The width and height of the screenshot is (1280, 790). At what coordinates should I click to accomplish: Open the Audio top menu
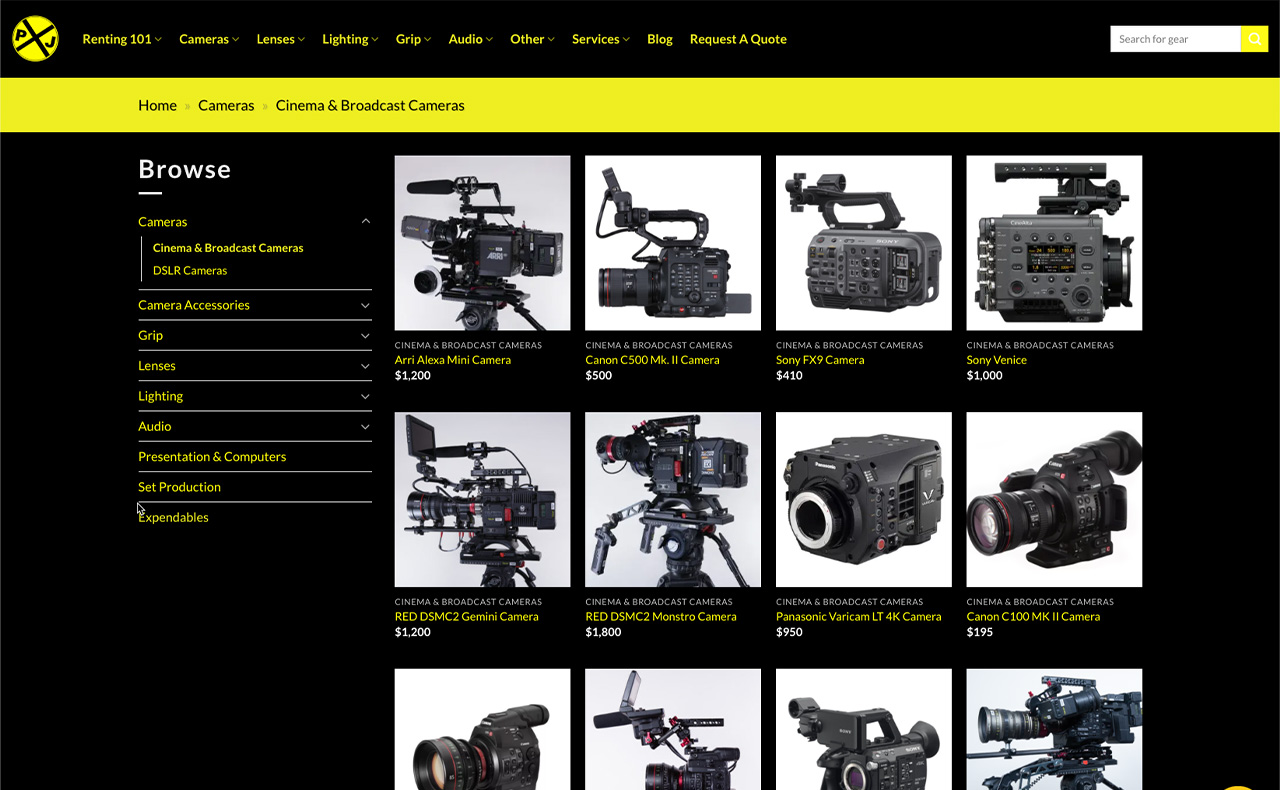[470, 39]
